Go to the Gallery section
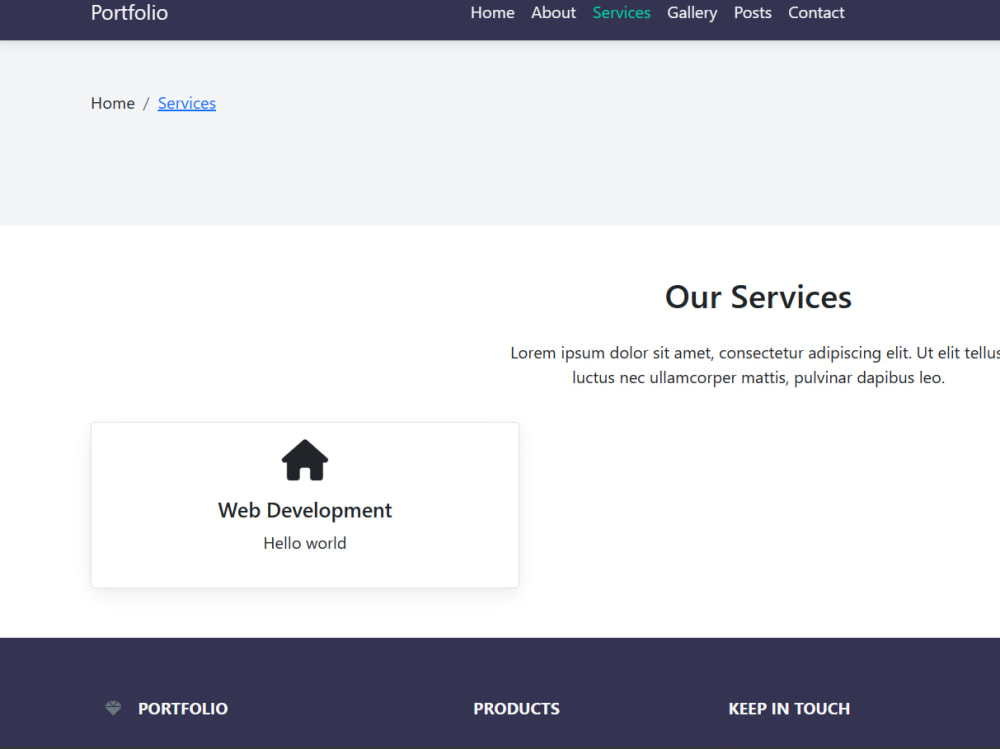Screen dimensions: 1000x749 (x=692, y=13)
